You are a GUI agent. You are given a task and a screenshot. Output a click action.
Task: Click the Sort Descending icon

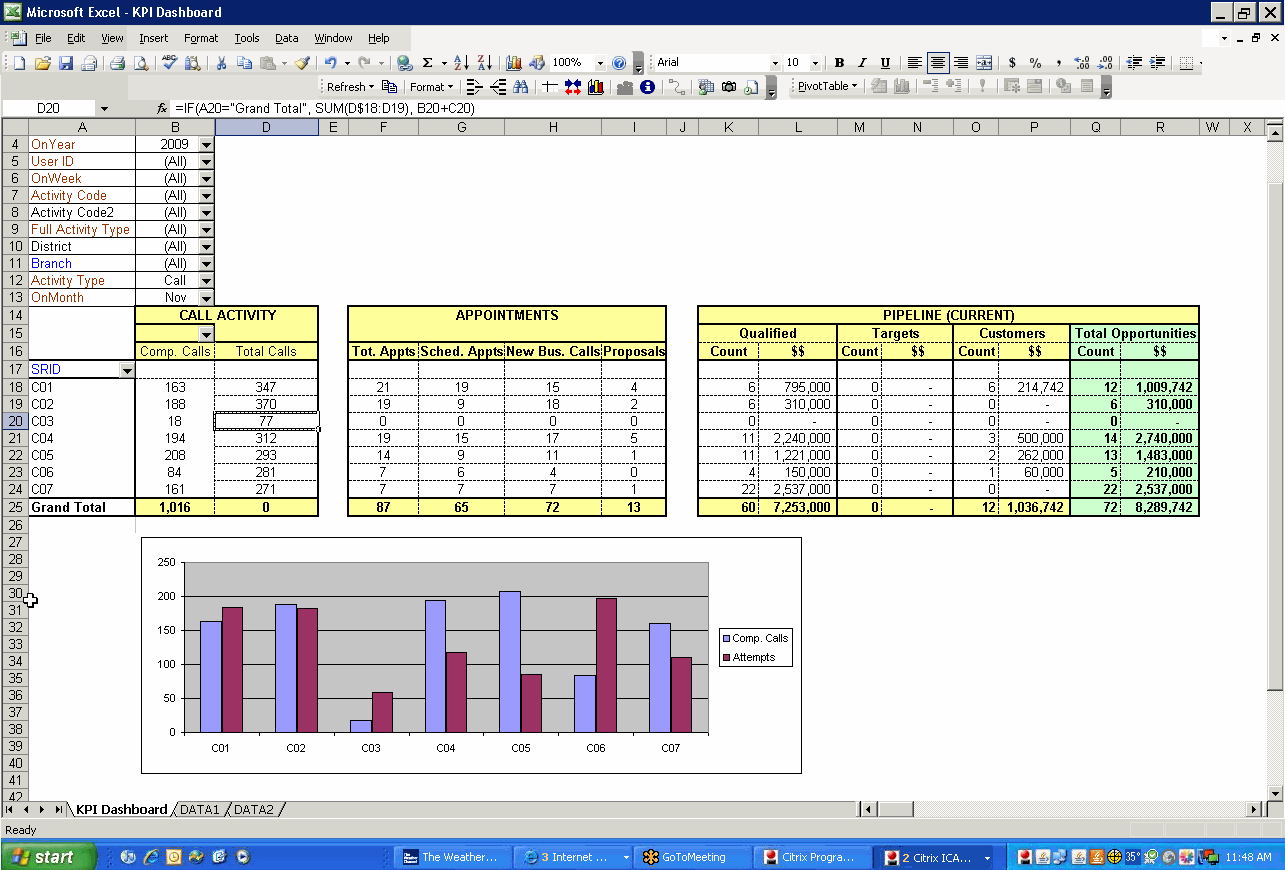tap(486, 62)
